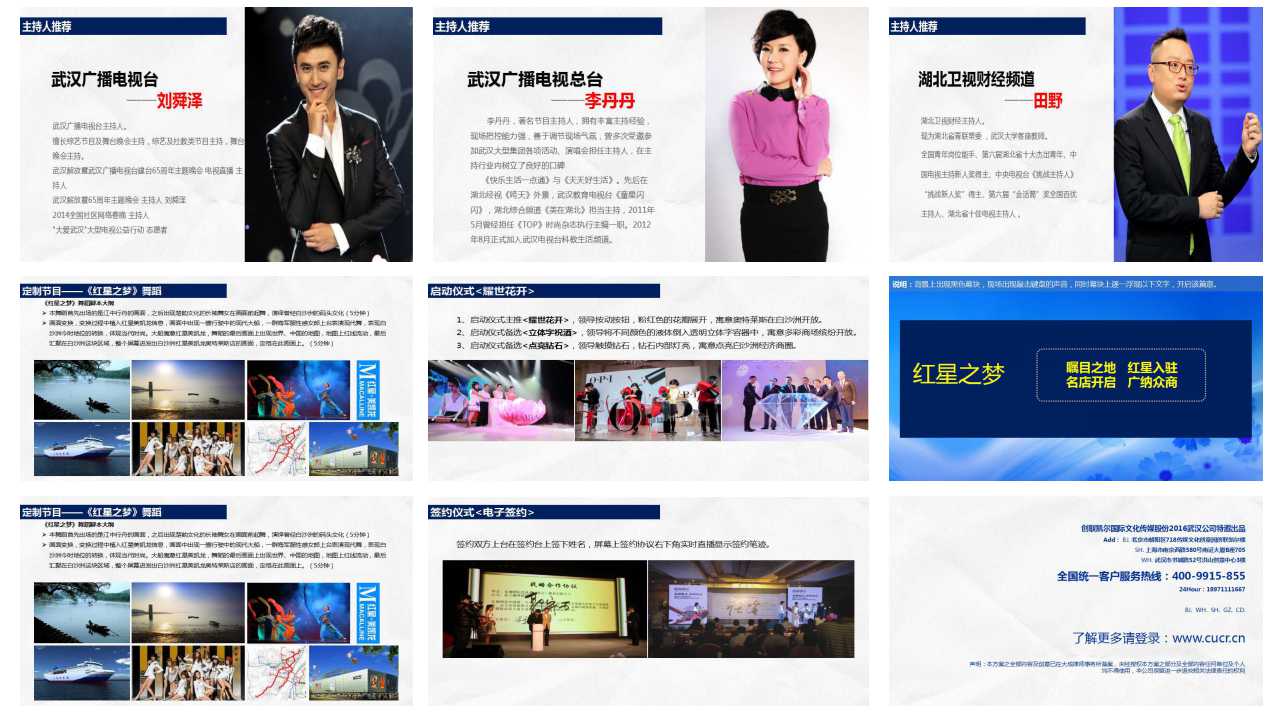Click the glowing diamond ceremony photo
Image resolution: width=1280 pixels, height=720 pixels.
(795, 400)
